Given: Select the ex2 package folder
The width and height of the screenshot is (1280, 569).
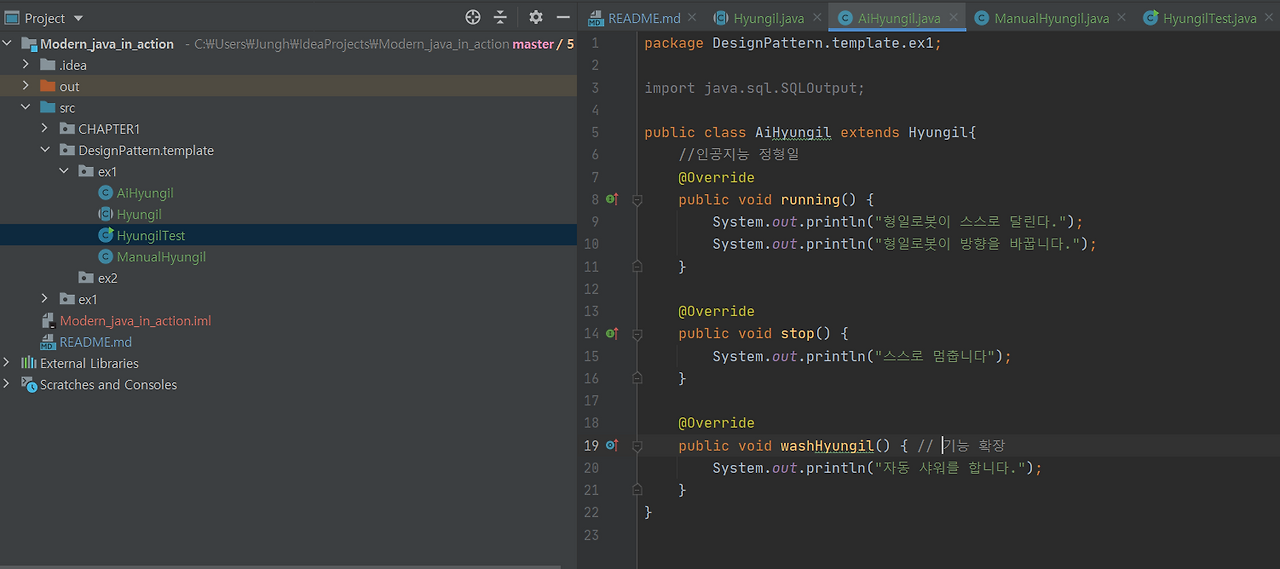Looking at the screenshot, I should click(107, 278).
